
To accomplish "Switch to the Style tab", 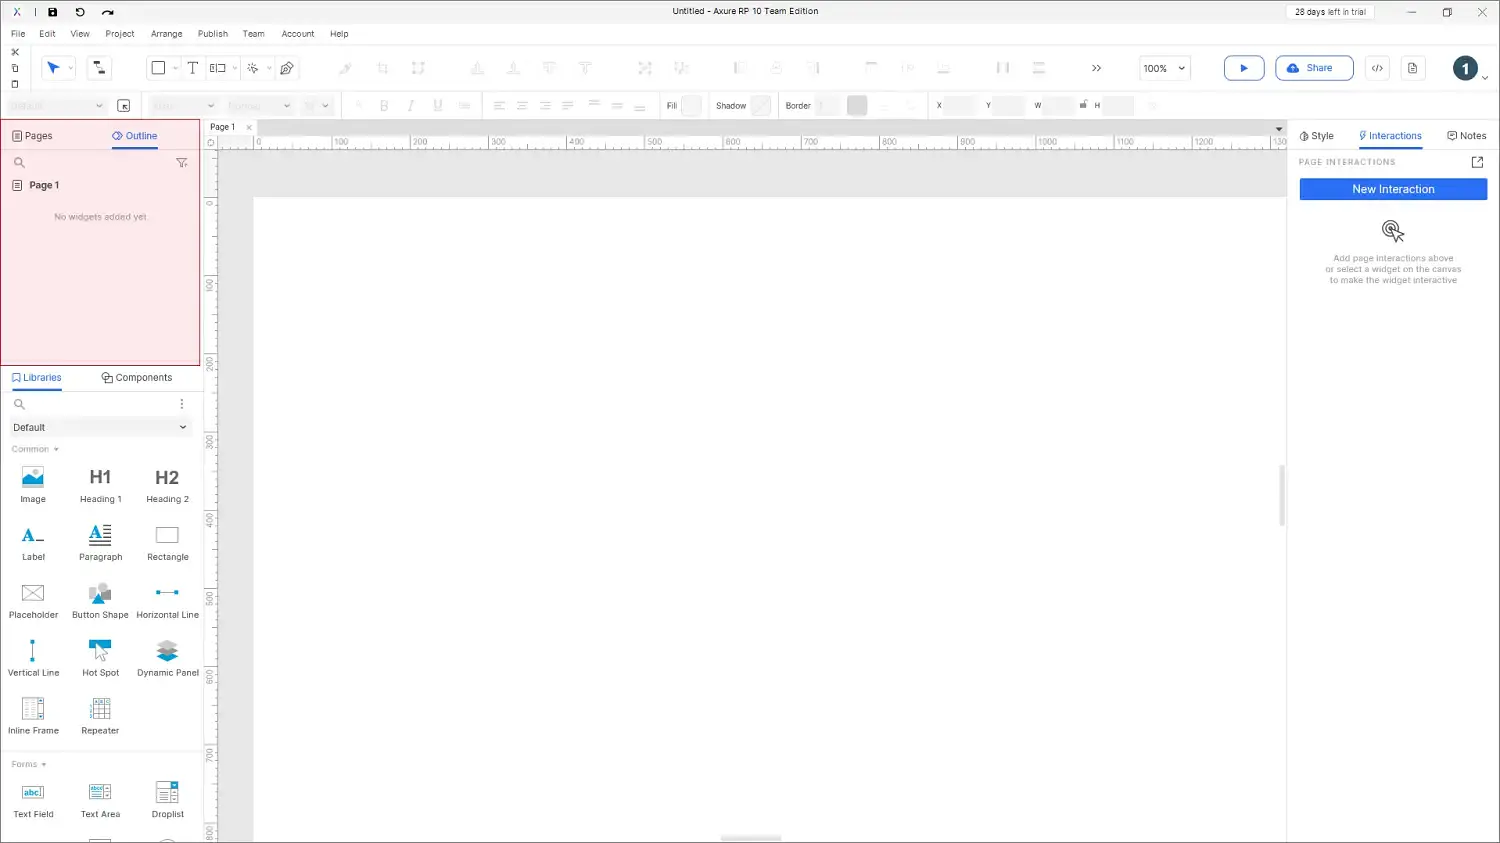I will pos(1316,136).
